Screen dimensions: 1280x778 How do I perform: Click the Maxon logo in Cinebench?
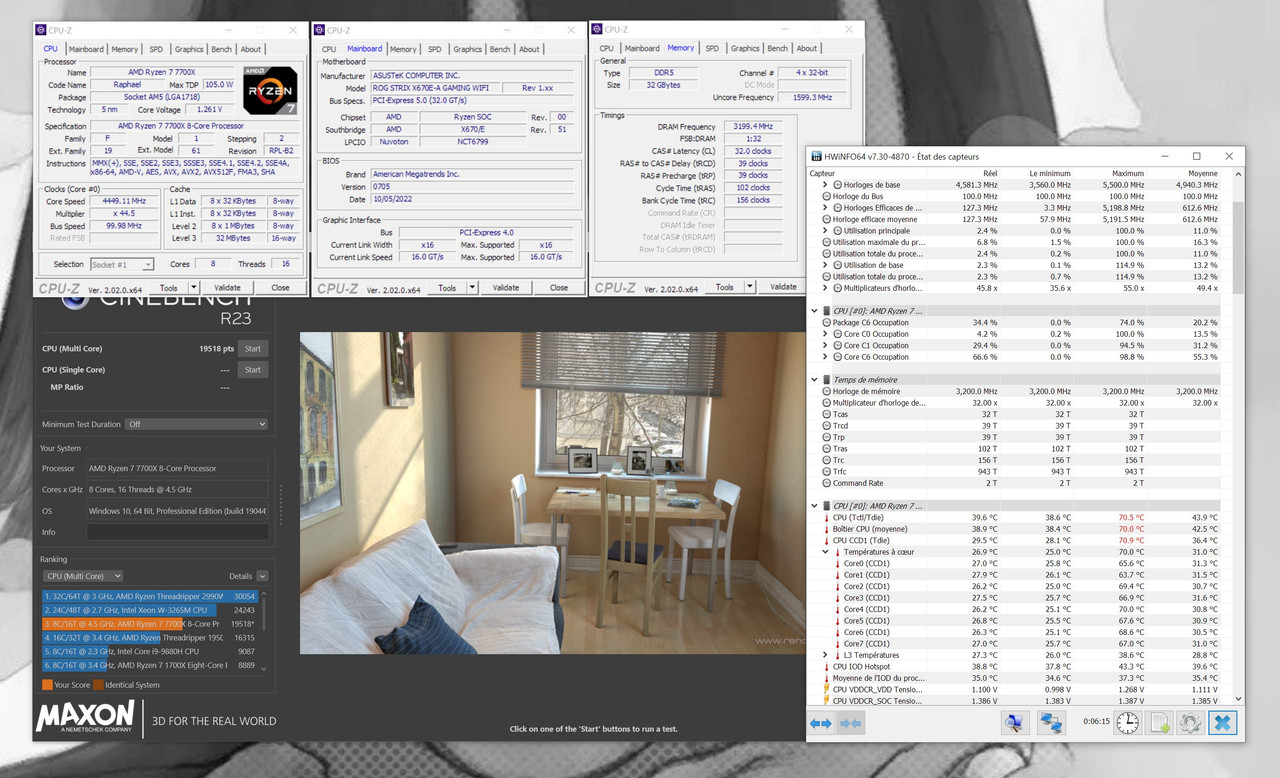(x=85, y=717)
